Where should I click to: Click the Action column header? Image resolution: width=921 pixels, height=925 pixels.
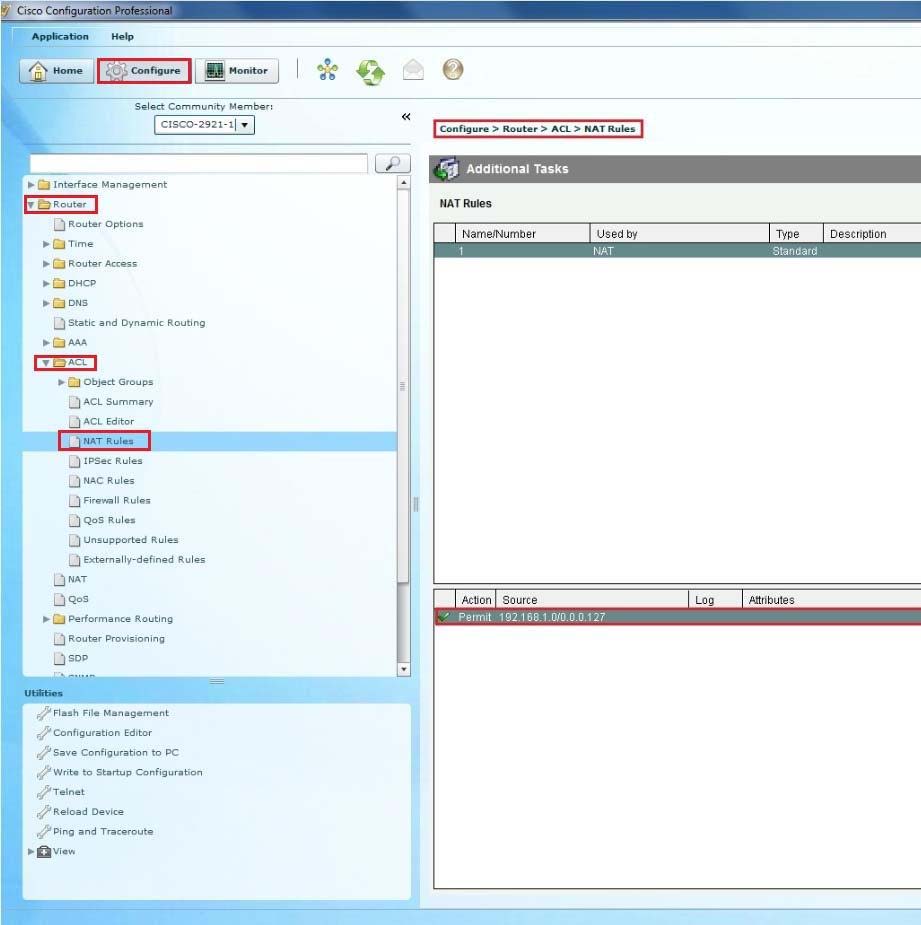click(x=476, y=600)
